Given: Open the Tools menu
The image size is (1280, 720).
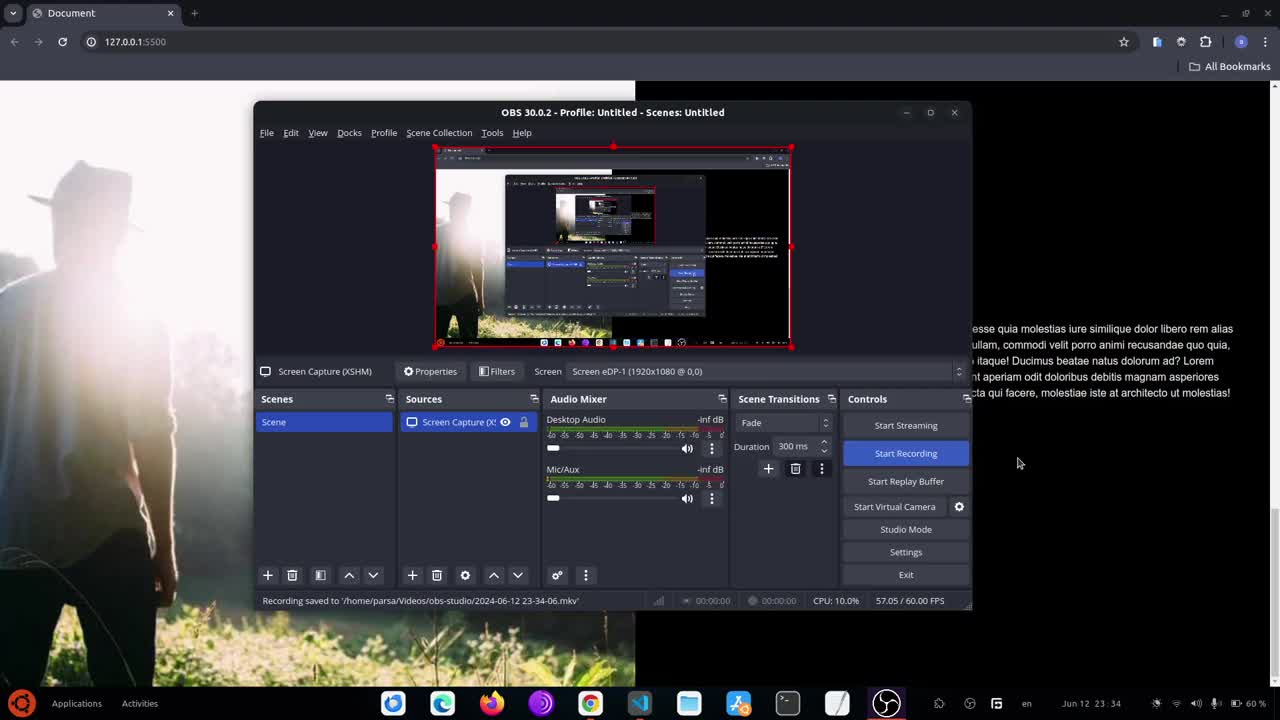Looking at the screenshot, I should tap(492, 133).
